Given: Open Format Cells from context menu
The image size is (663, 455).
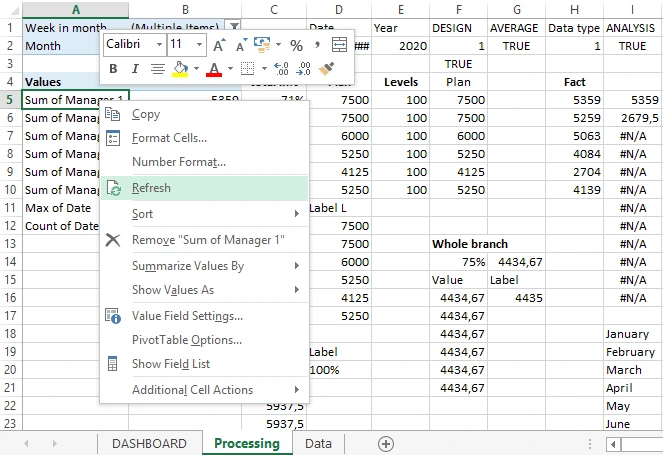Looking at the screenshot, I should click(x=205, y=138).
